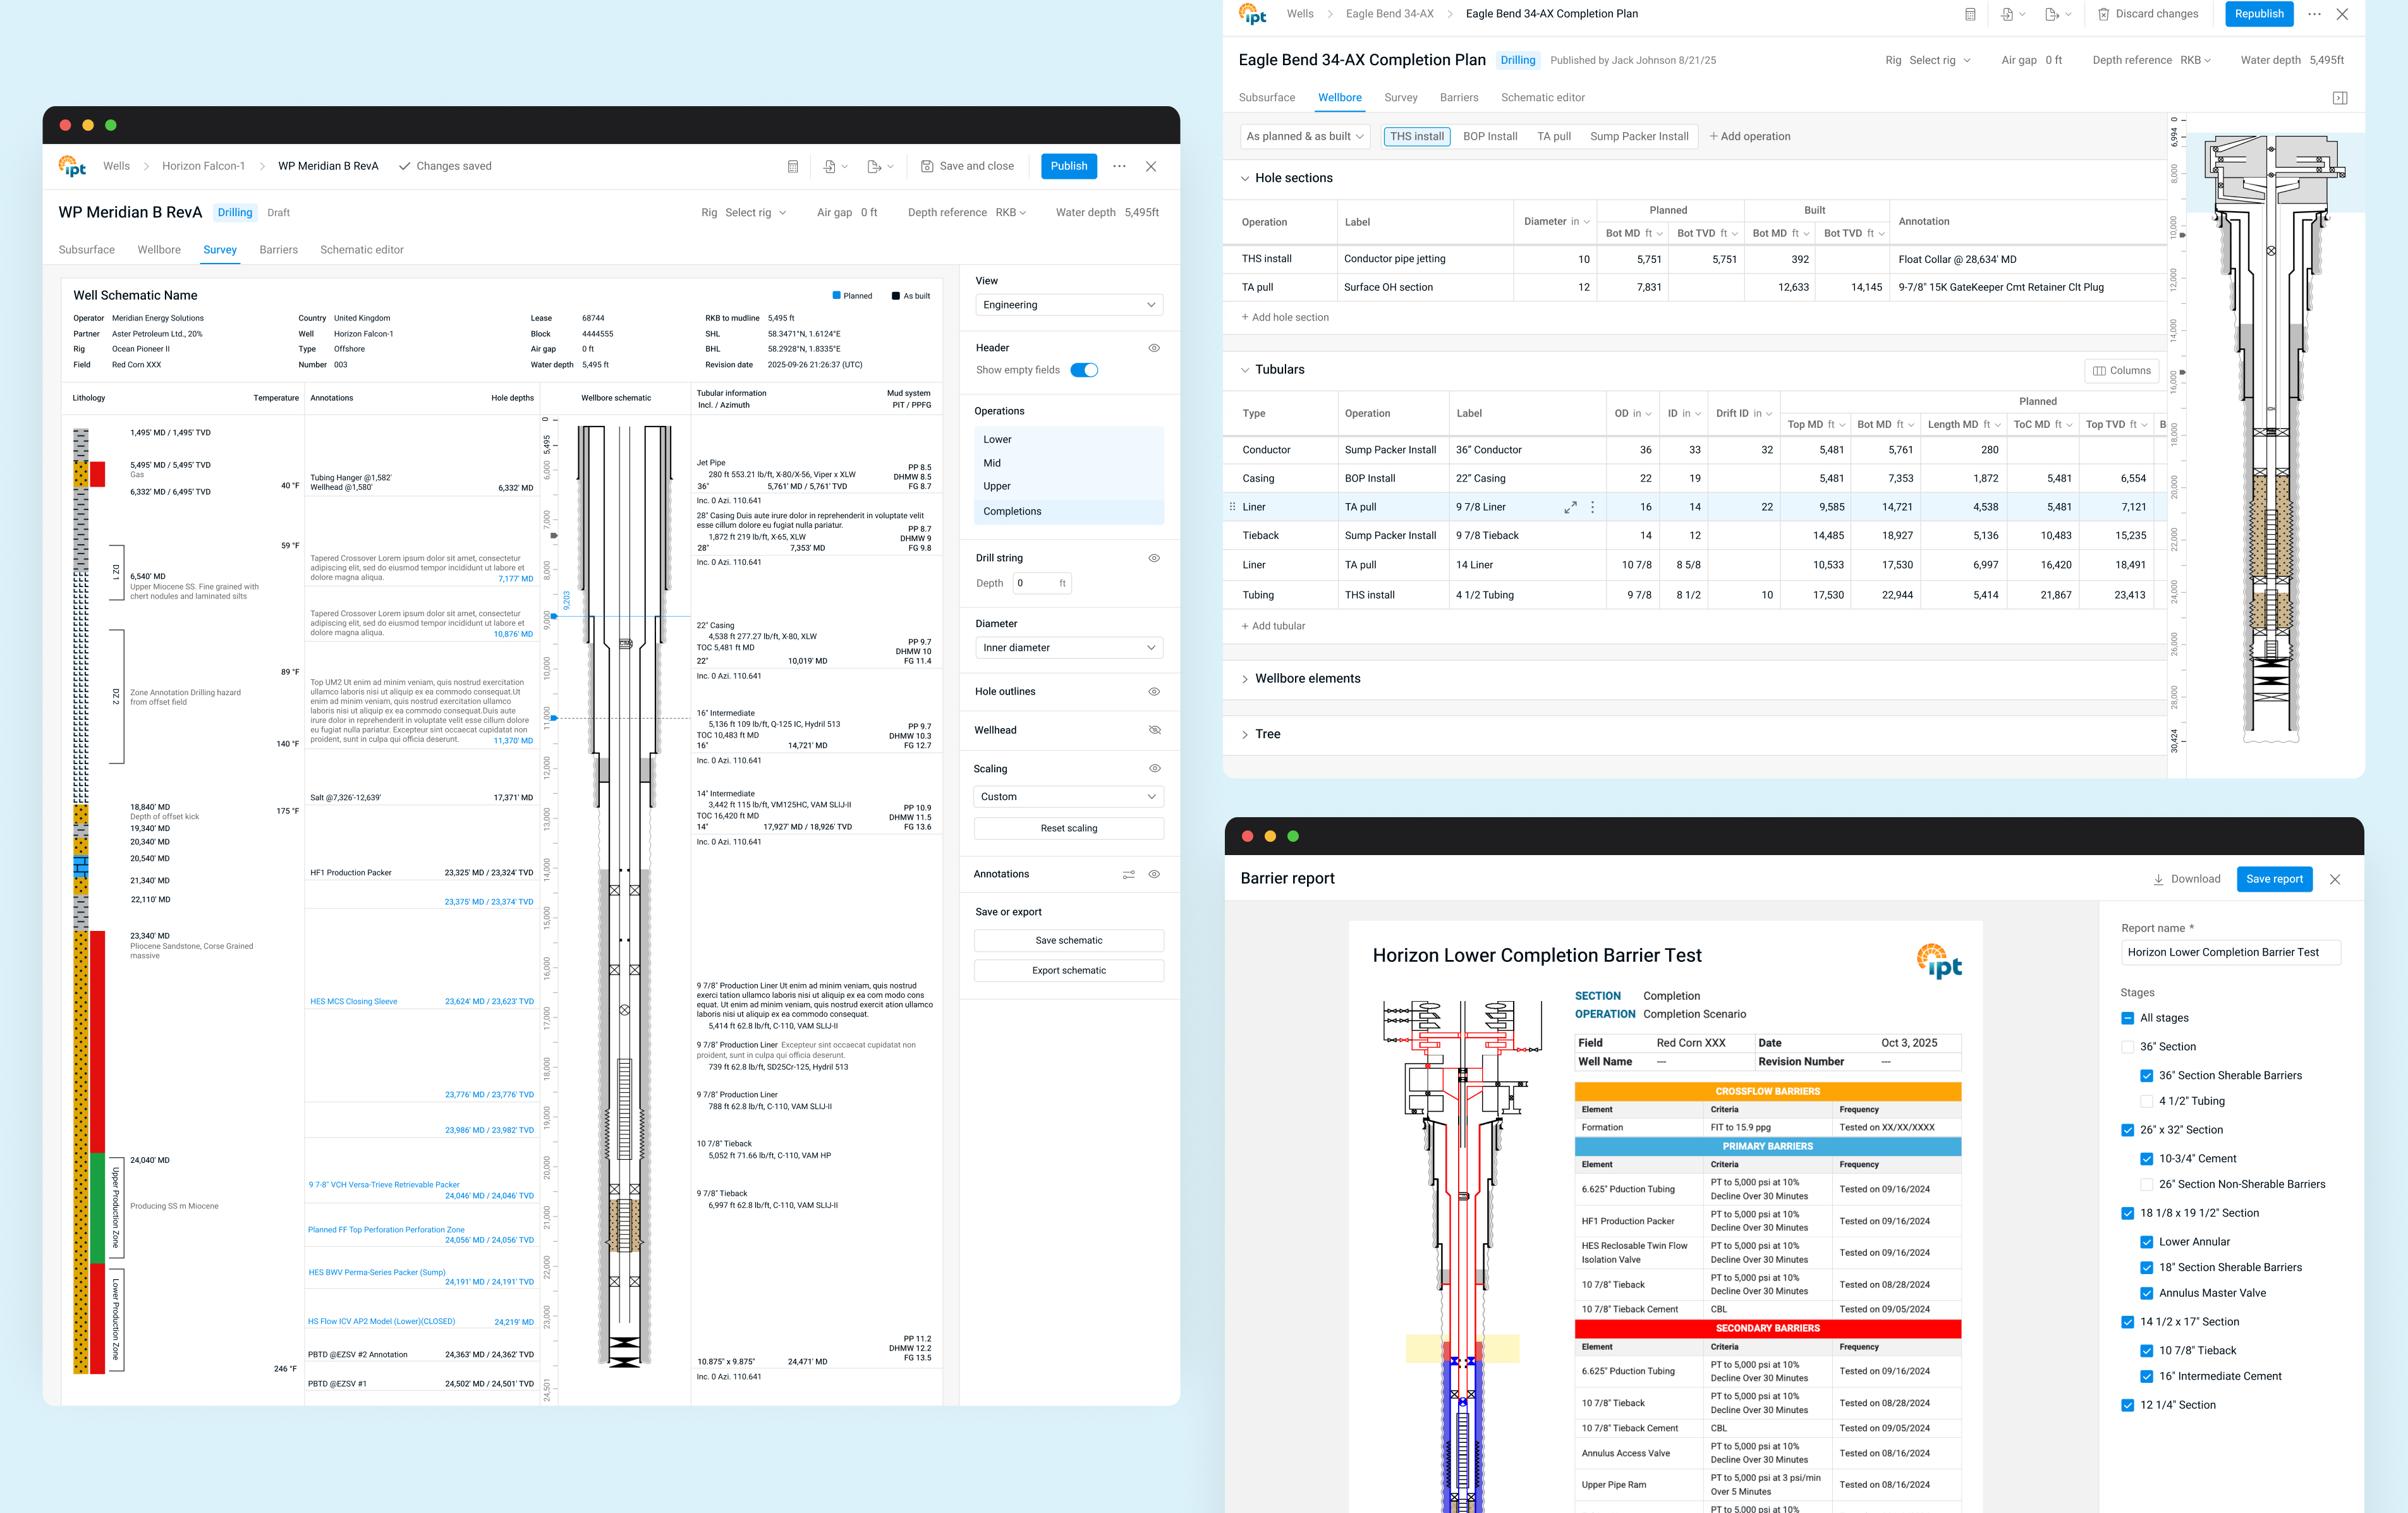Click the Download icon in Barrier report
Screen dimensions: 2408x1513
(x=2158, y=879)
